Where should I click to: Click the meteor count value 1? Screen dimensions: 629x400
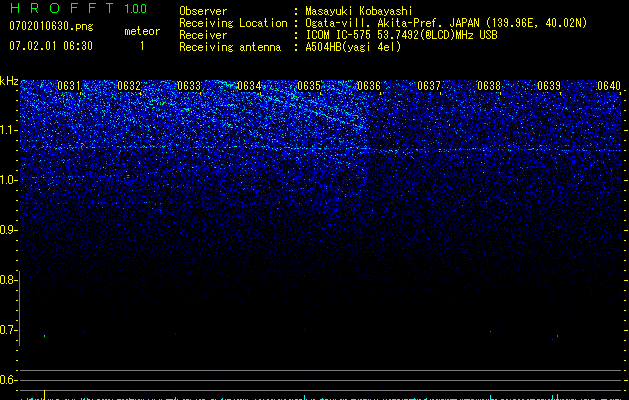142,46
